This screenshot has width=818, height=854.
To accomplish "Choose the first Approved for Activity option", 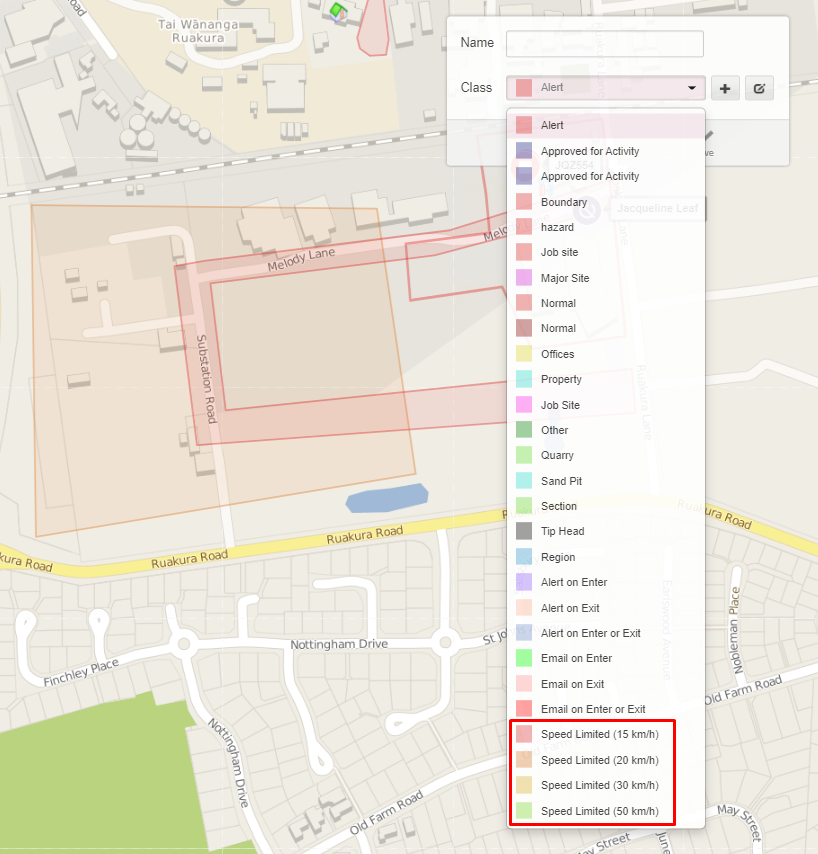I will click(x=606, y=151).
